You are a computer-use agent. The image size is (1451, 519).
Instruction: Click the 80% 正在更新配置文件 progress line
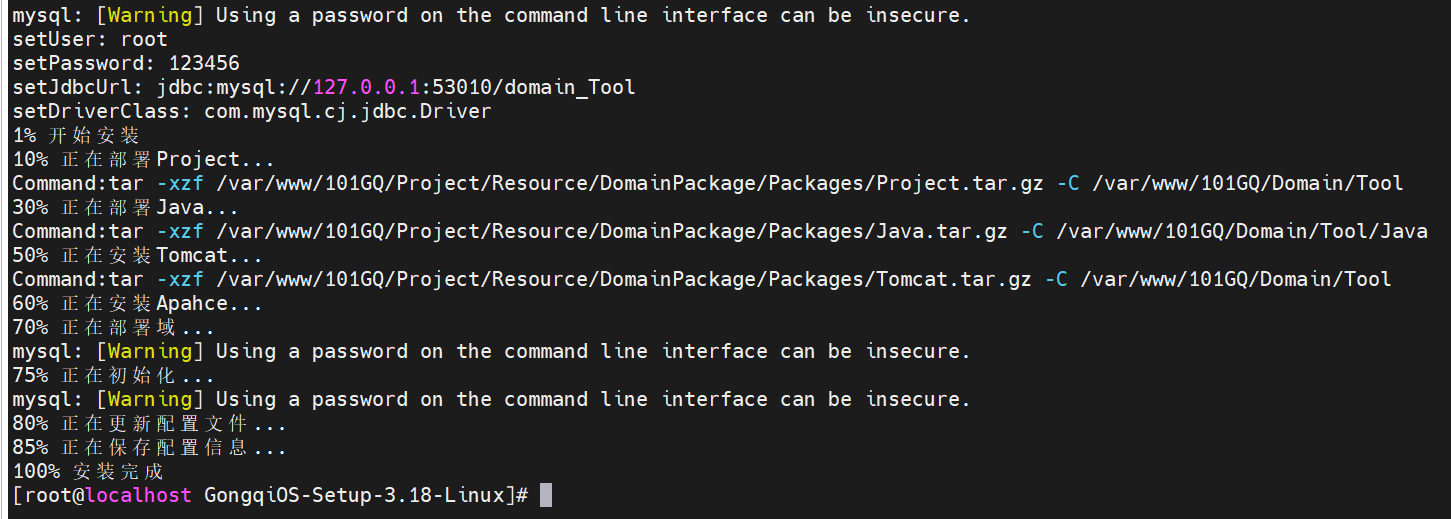pyautogui.click(x=149, y=423)
